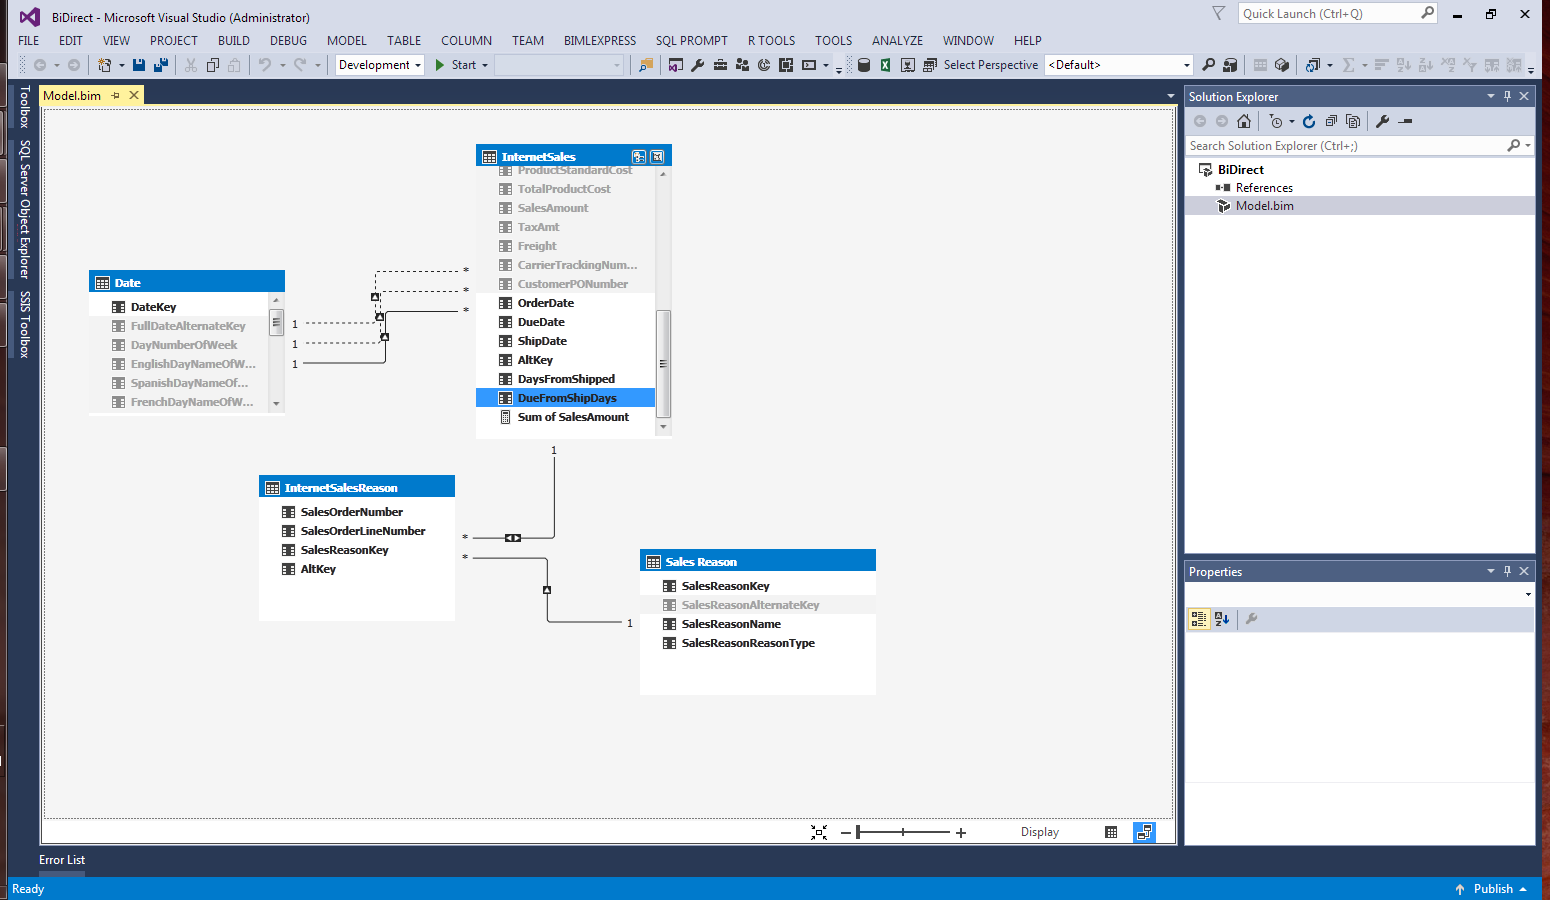Open Solution Explorer window options dropdown
Viewport: 1550px width, 900px height.
[1491, 96]
